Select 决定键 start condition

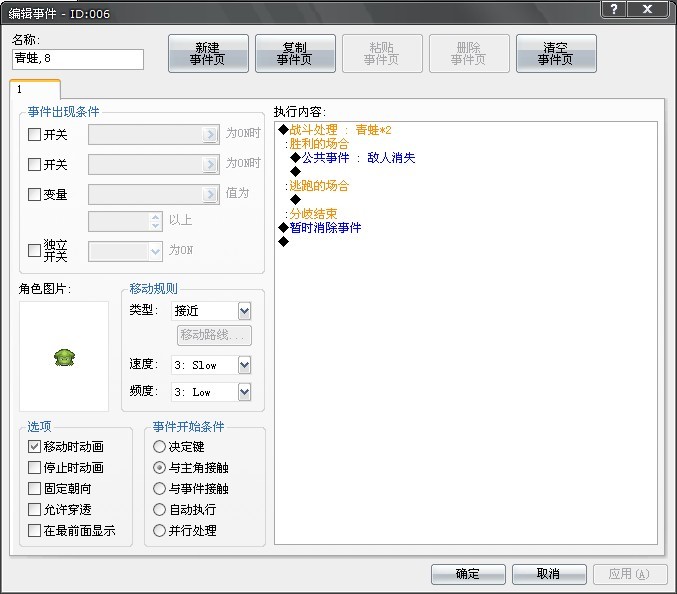tap(159, 446)
